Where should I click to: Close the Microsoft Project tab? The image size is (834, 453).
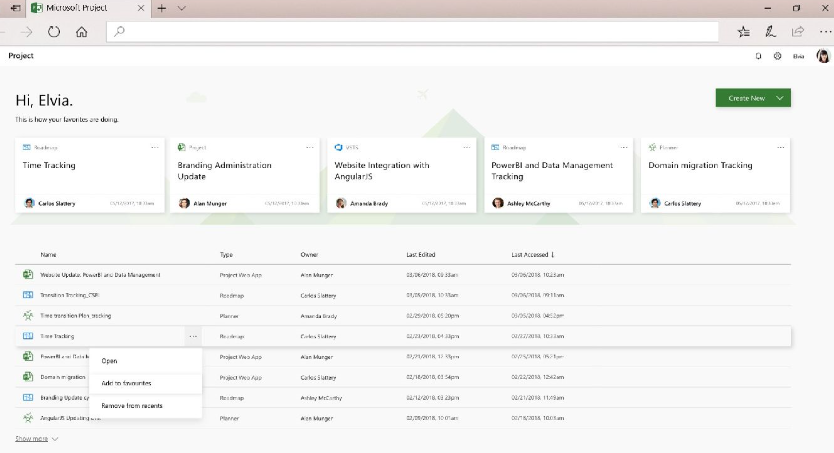click(141, 8)
